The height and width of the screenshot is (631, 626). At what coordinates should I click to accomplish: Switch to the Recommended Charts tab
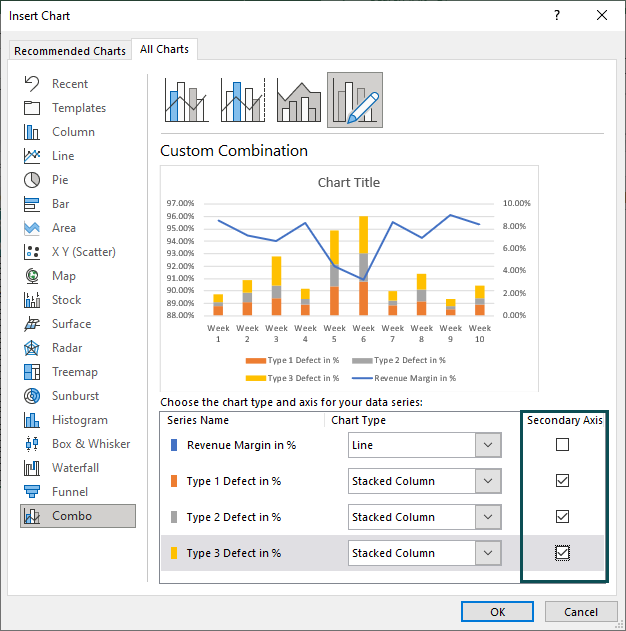(70, 51)
